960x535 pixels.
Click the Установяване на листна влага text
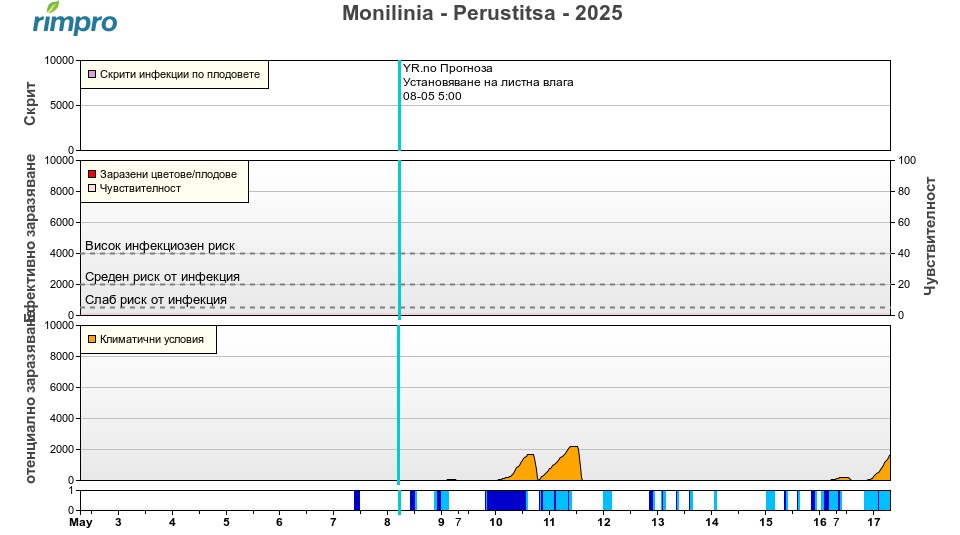coord(488,82)
